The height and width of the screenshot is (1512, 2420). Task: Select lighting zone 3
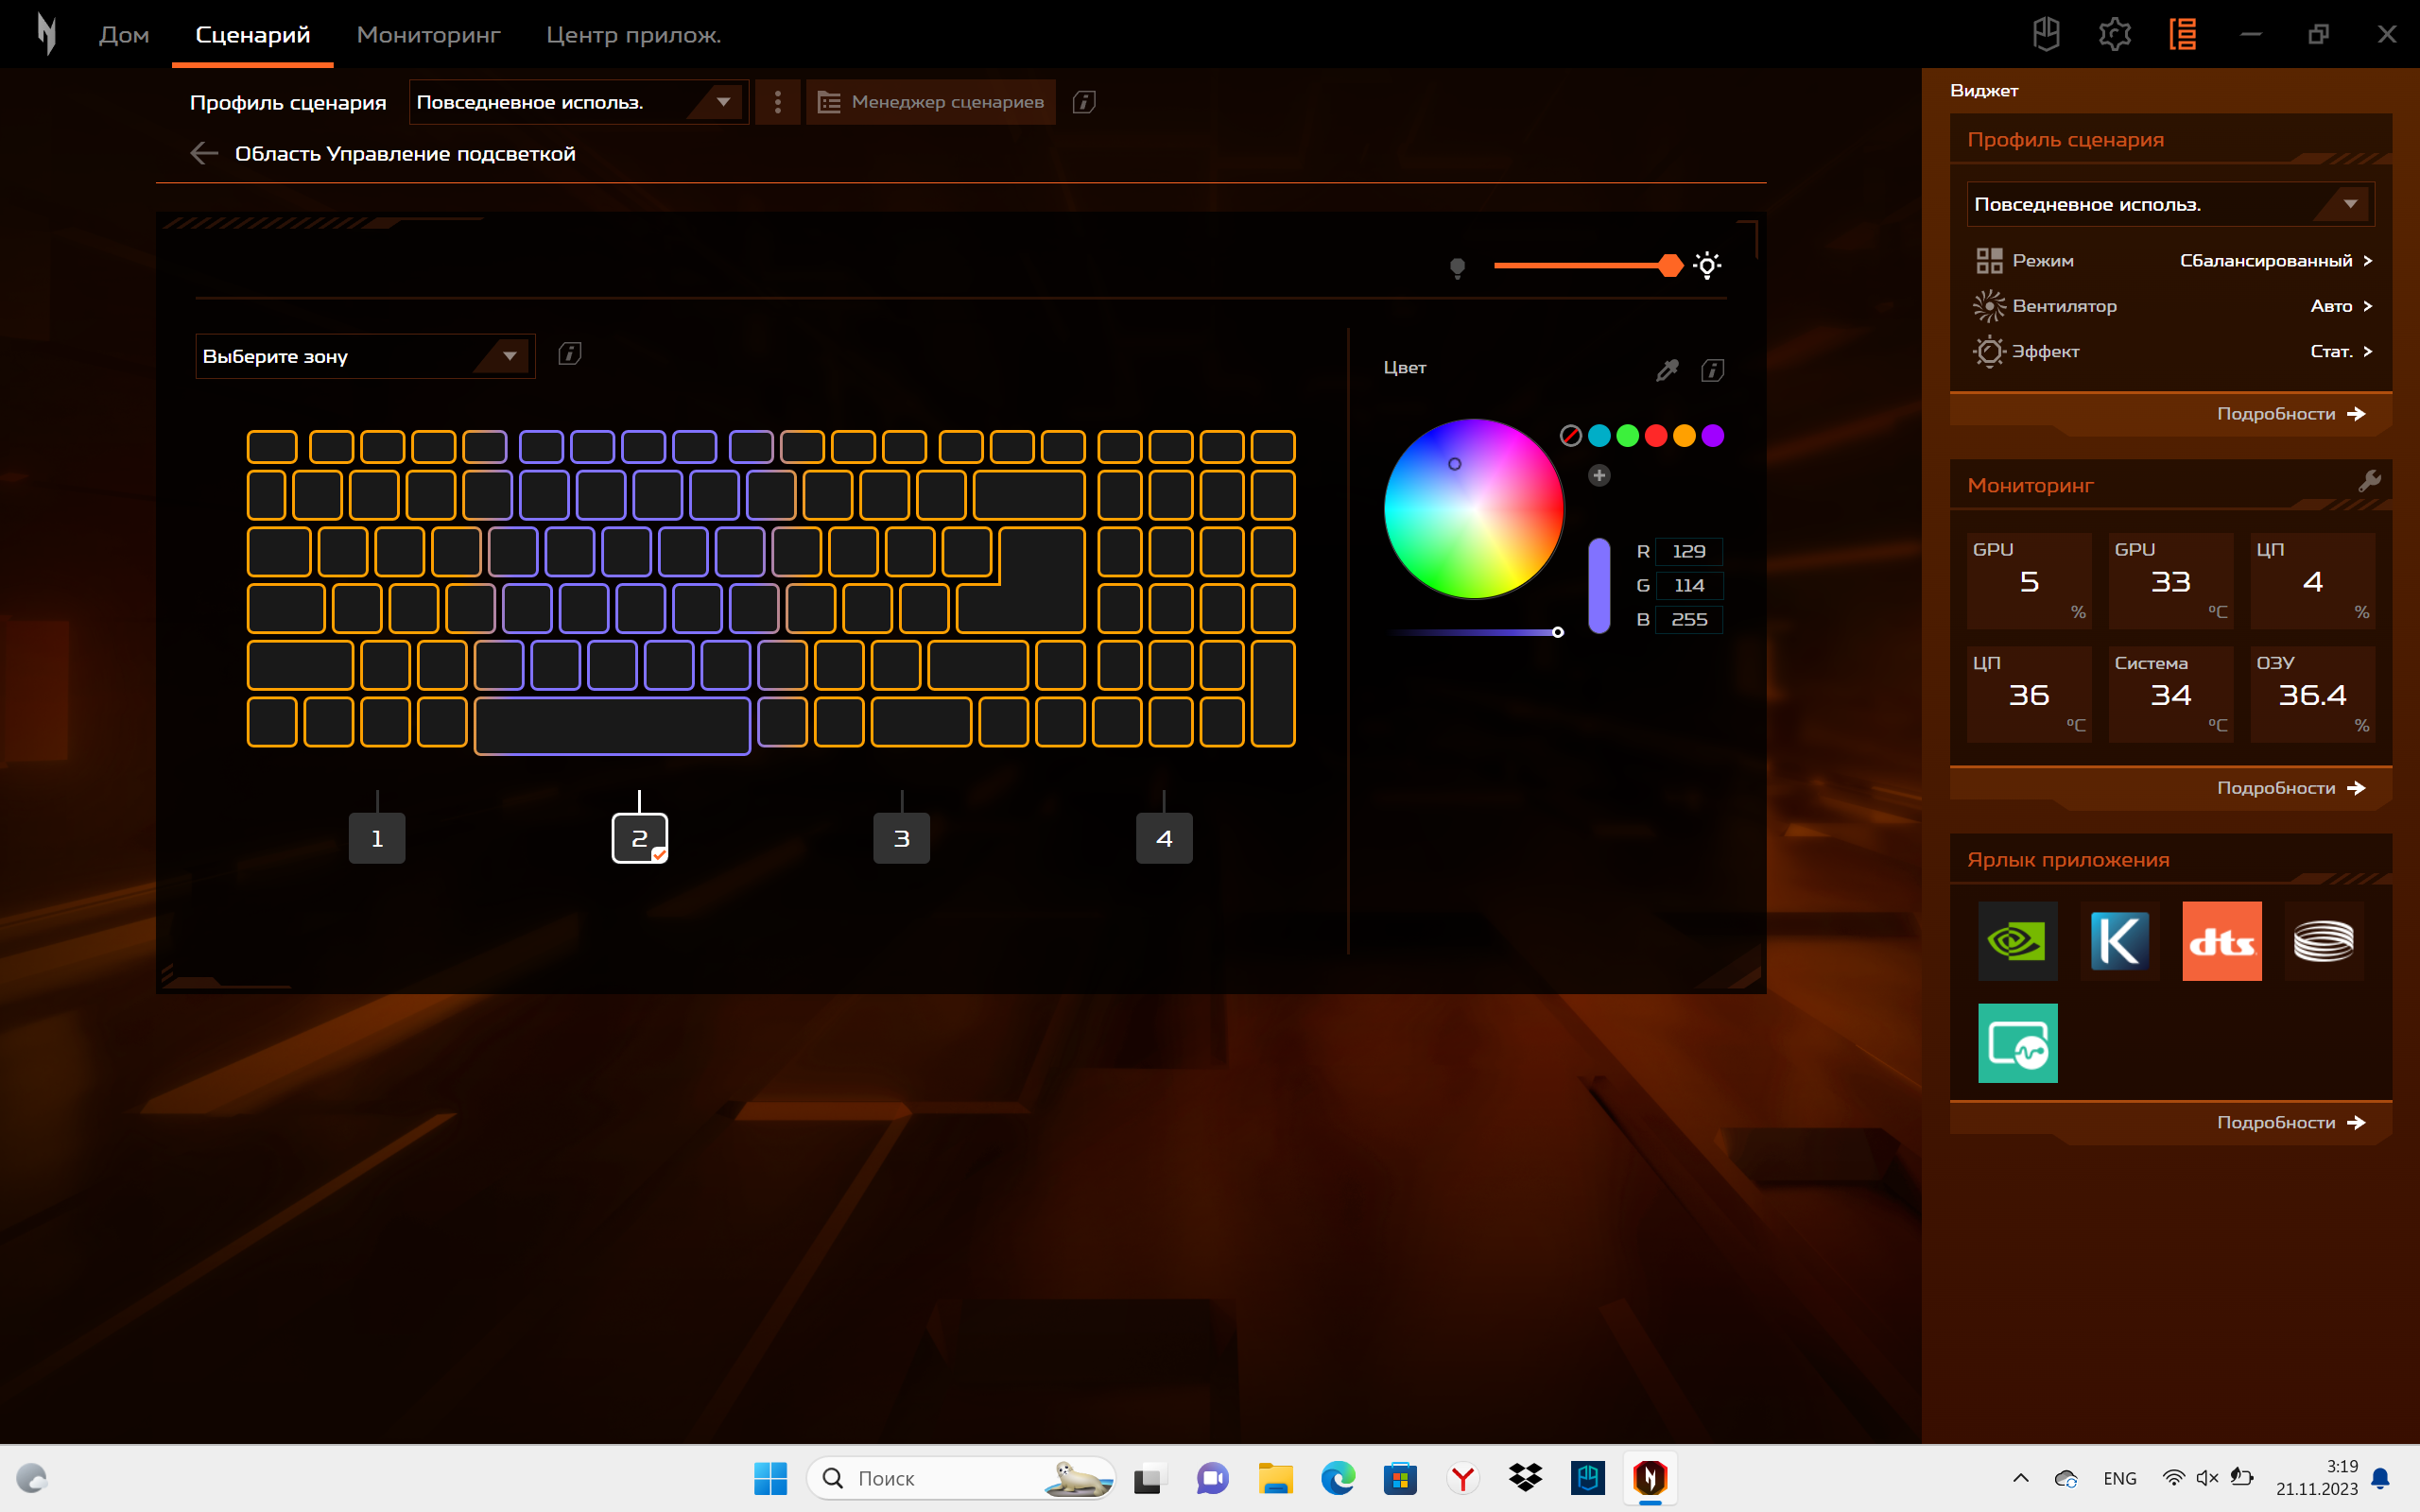[x=902, y=838]
